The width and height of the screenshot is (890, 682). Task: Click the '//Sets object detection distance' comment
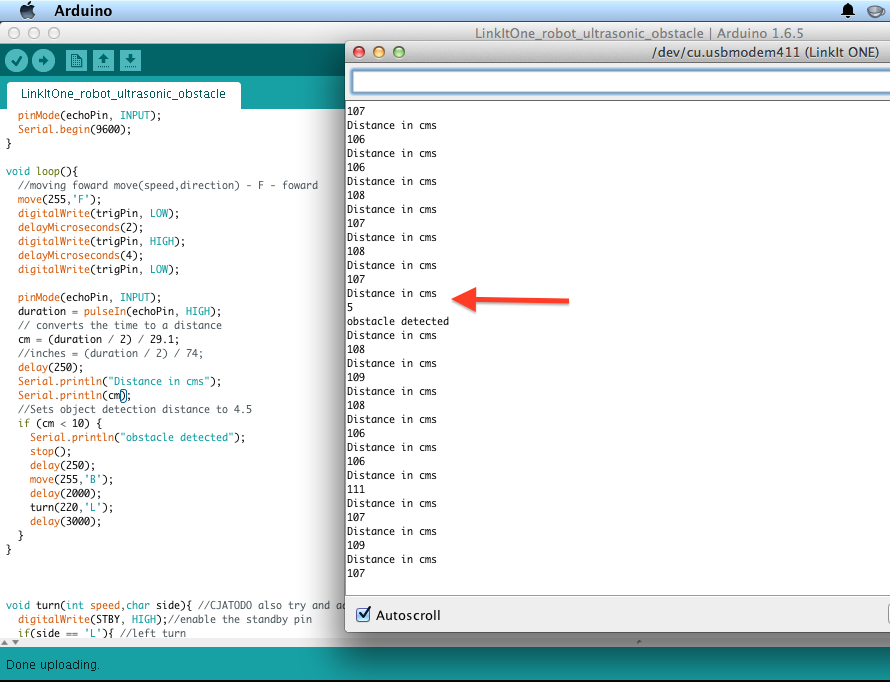tap(135, 409)
